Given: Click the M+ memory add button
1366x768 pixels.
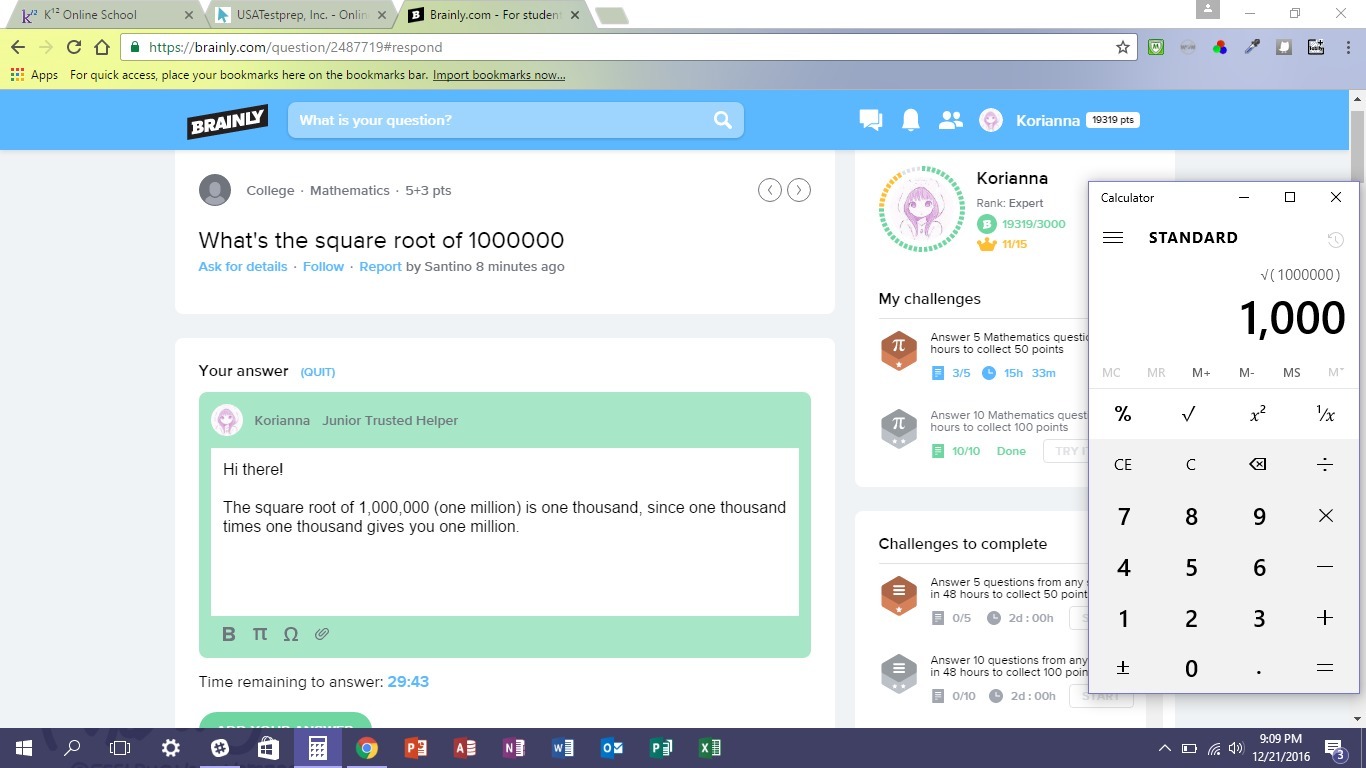Looking at the screenshot, I should click(x=1201, y=373).
